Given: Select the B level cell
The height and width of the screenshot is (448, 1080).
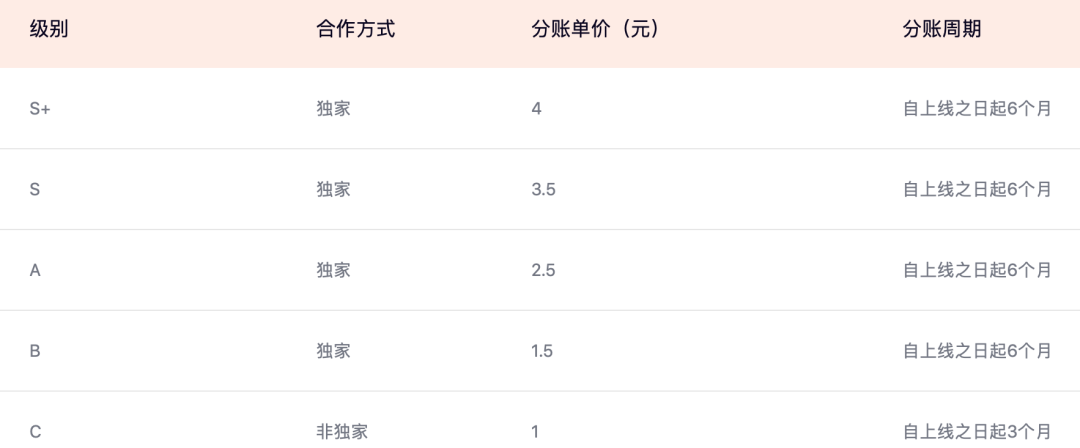Looking at the screenshot, I should coord(35,351).
